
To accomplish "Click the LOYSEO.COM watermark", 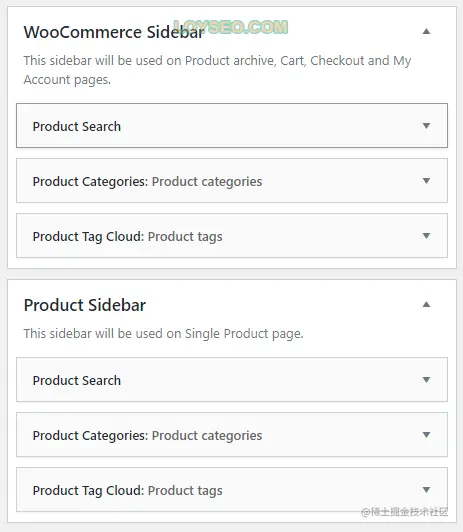I will click(x=231, y=27).
